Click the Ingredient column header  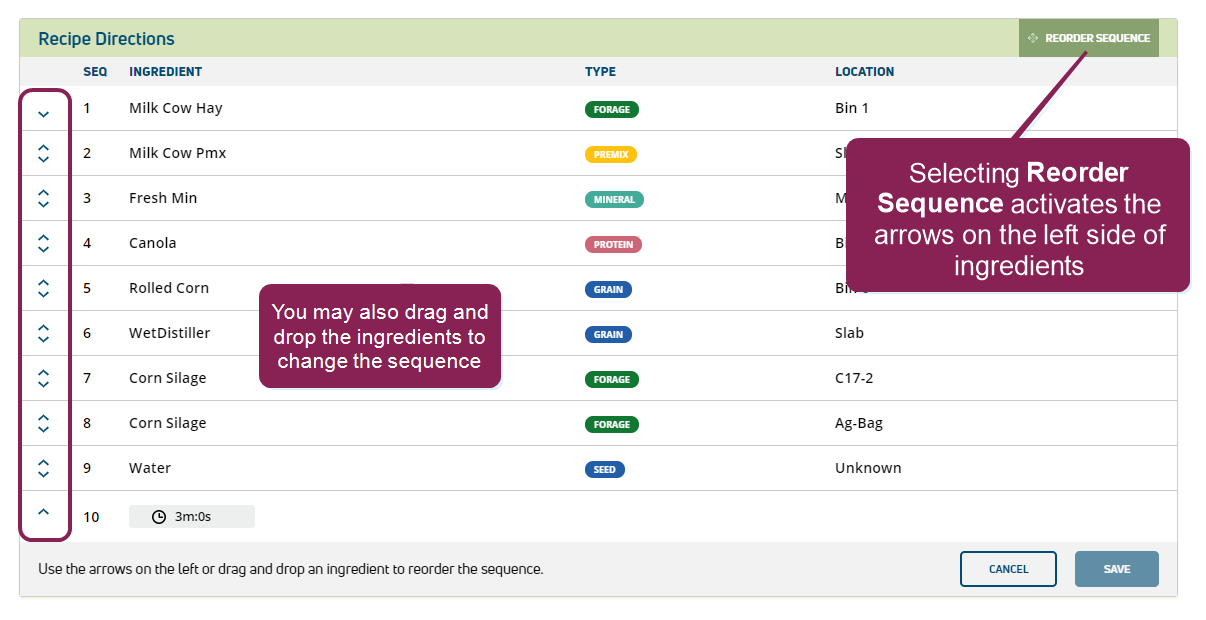coord(165,72)
